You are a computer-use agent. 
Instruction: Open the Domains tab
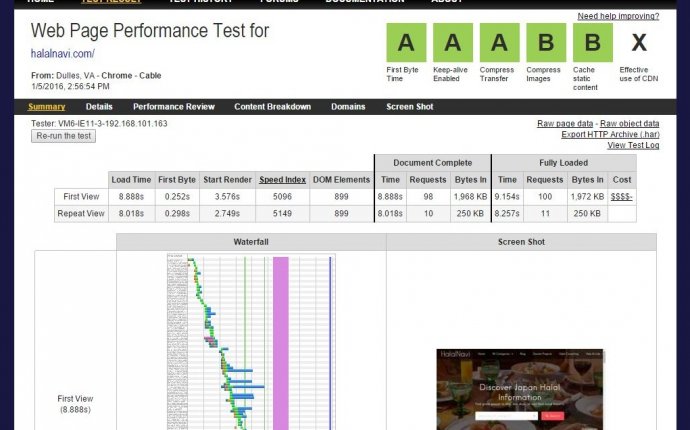[348, 107]
